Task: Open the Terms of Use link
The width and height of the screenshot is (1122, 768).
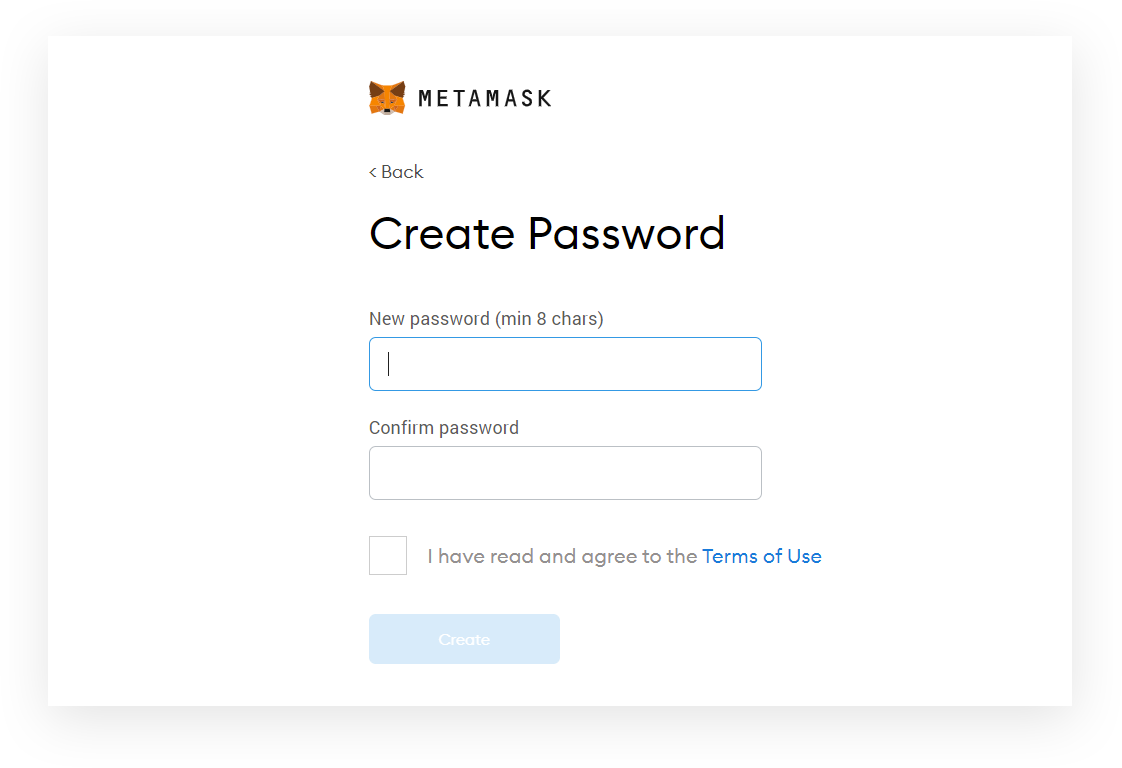Action: (762, 556)
